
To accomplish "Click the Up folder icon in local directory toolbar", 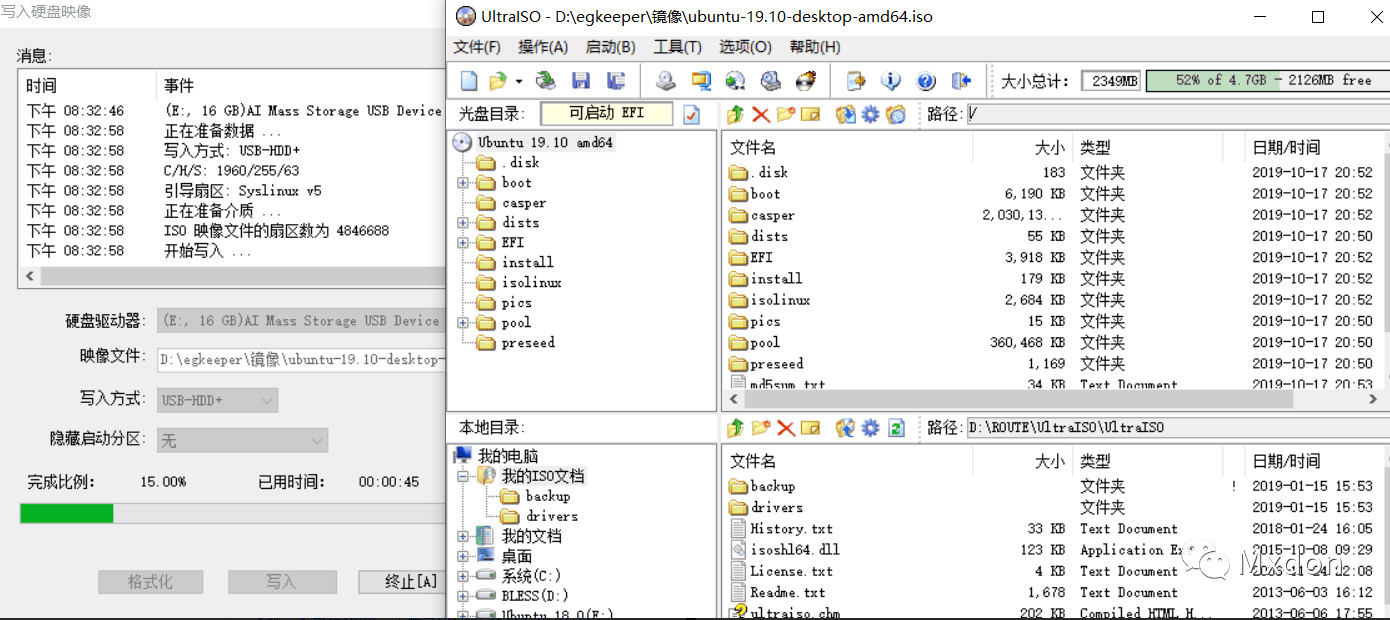I will coord(736,428).
